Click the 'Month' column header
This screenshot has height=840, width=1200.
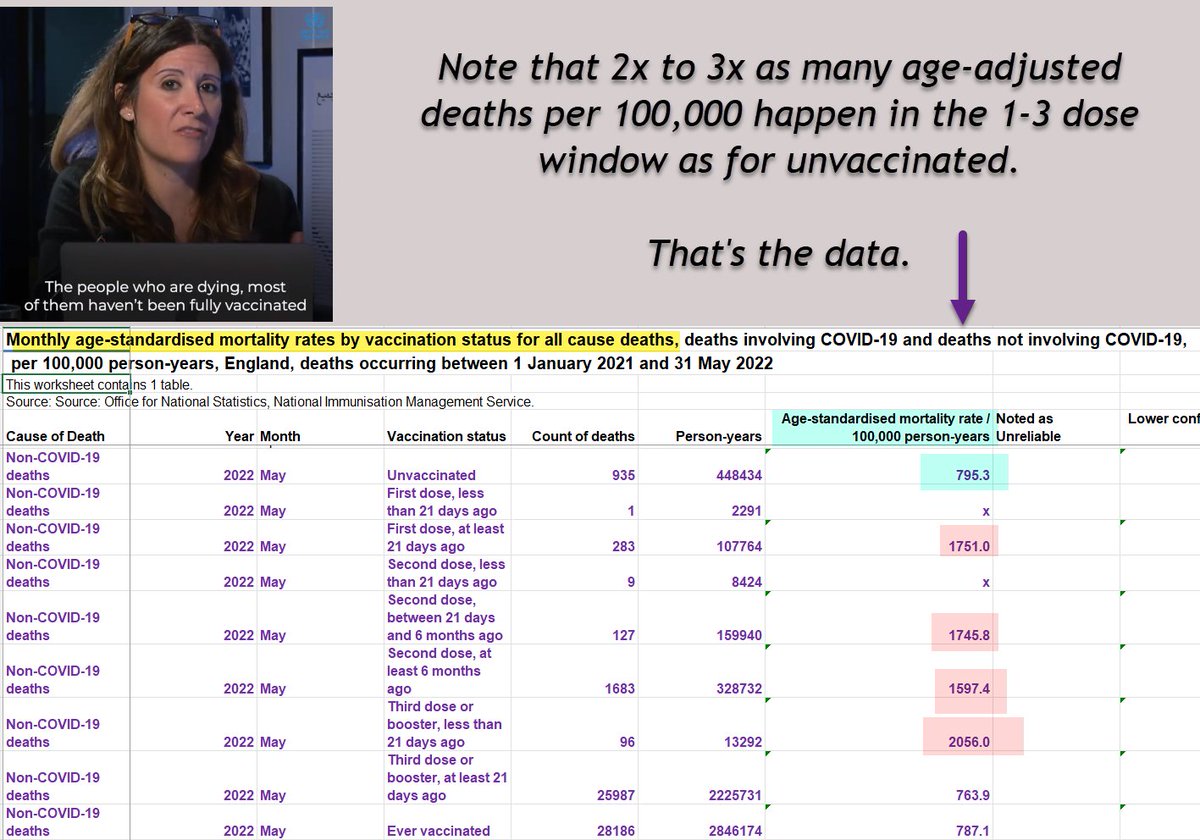[x=280, y=436]
